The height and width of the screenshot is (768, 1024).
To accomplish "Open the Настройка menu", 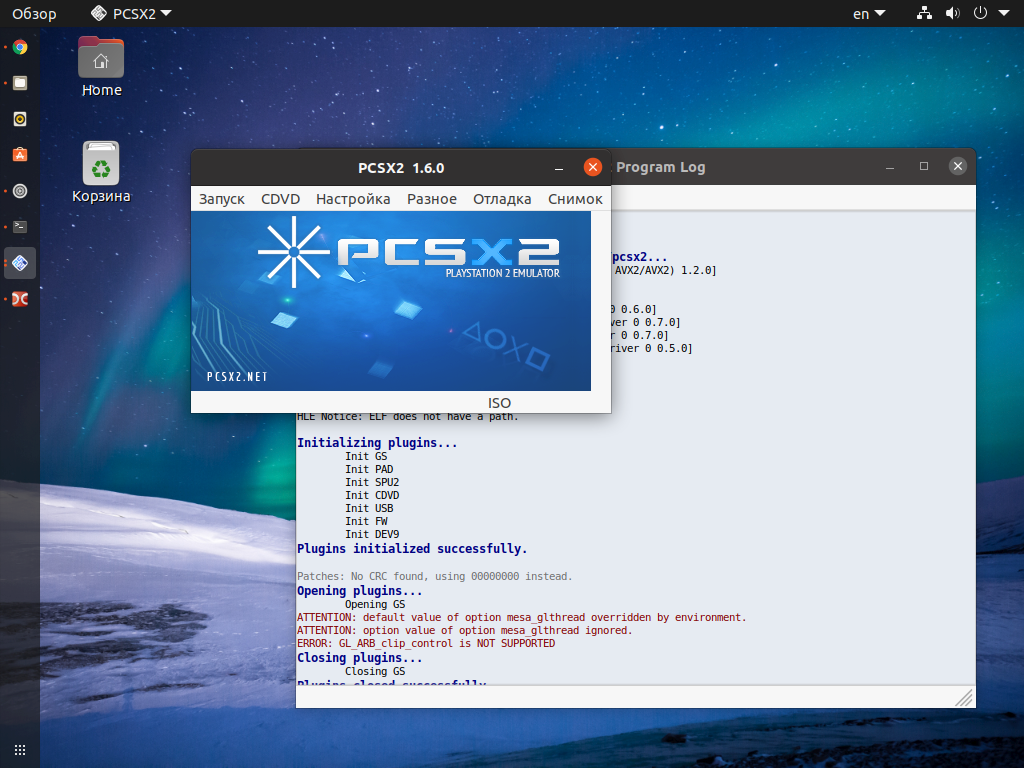I will pos(353,199).
